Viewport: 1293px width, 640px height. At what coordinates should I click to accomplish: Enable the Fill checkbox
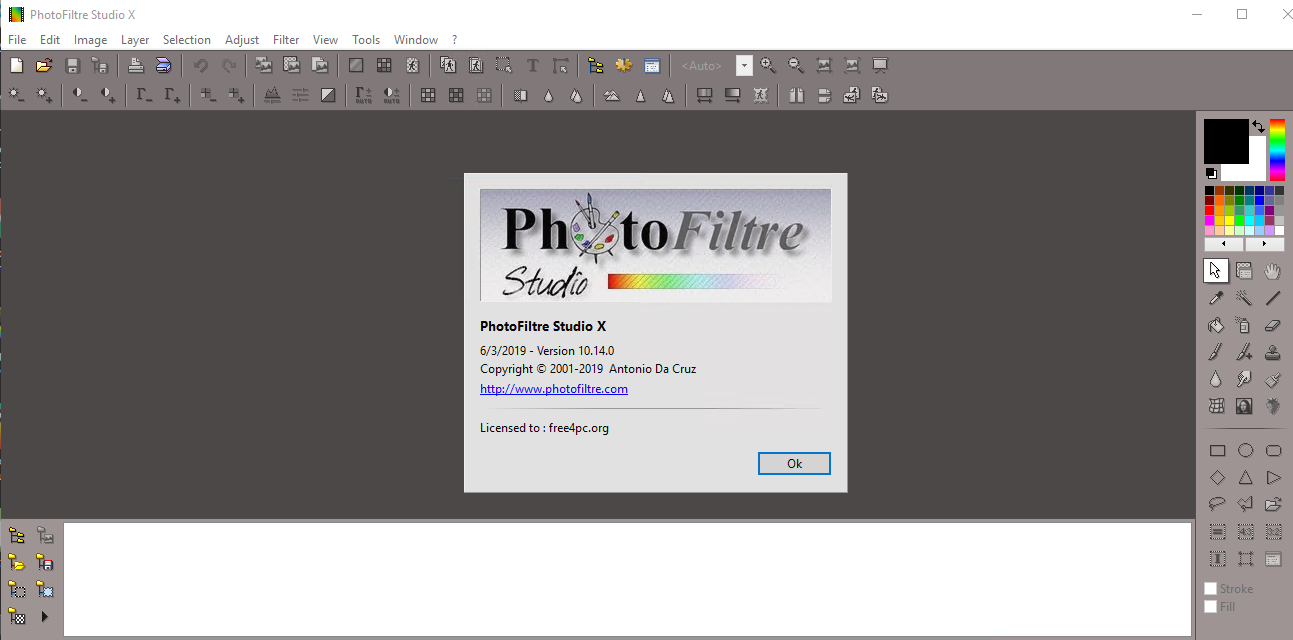tap(1211, 607)
